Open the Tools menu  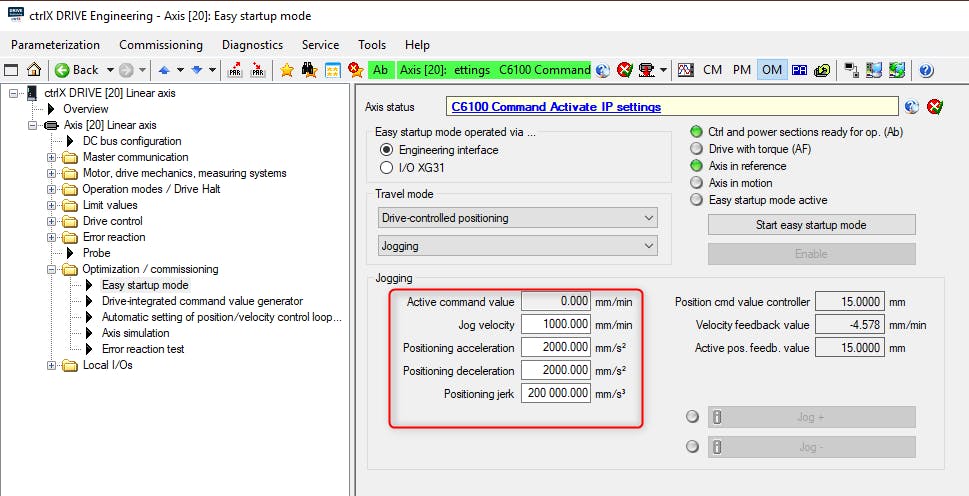point(372,44)
